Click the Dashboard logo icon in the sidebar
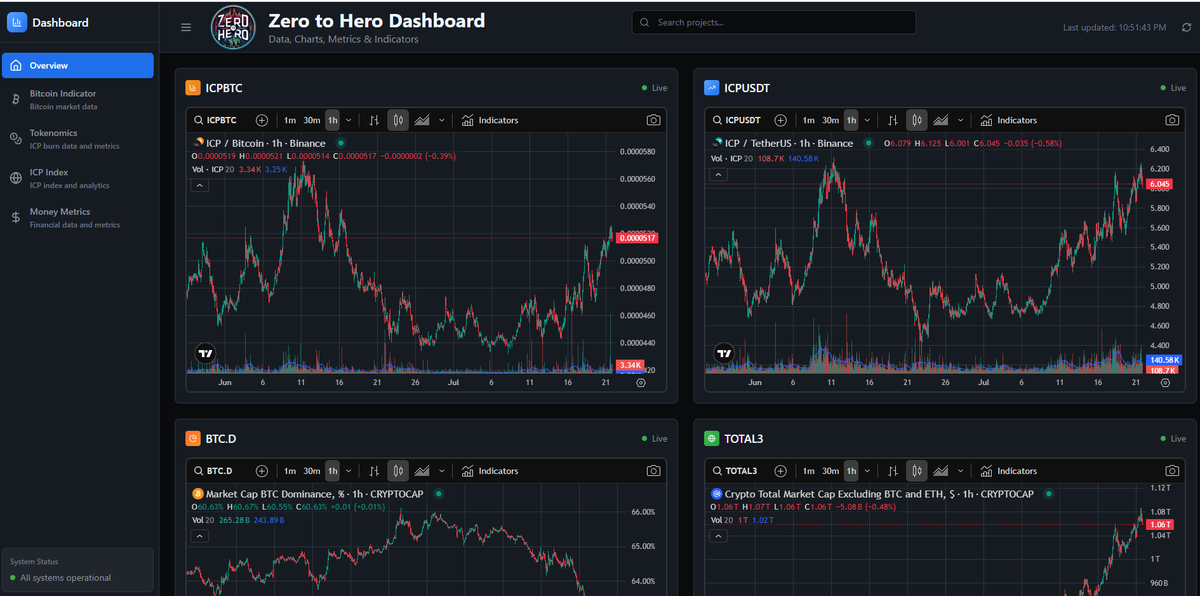The height and width of the screenshot is (596, 1200). [17, 22]
